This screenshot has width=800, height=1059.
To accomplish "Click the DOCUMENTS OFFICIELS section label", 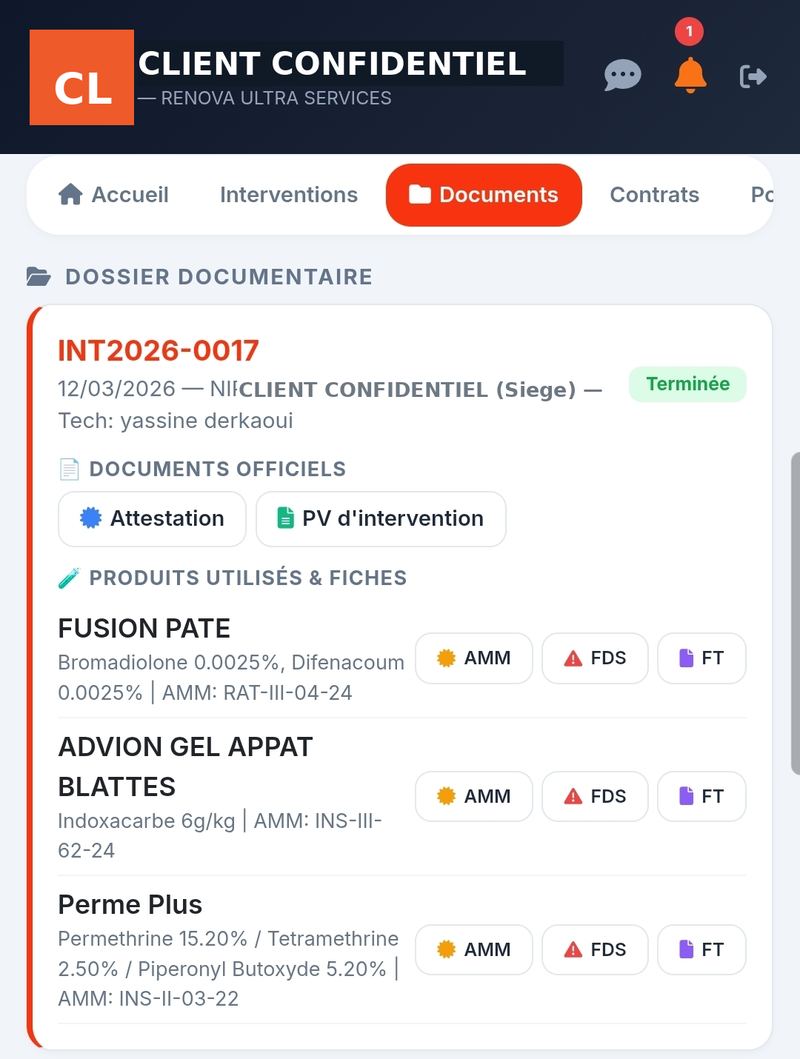I will coord(217,469).
